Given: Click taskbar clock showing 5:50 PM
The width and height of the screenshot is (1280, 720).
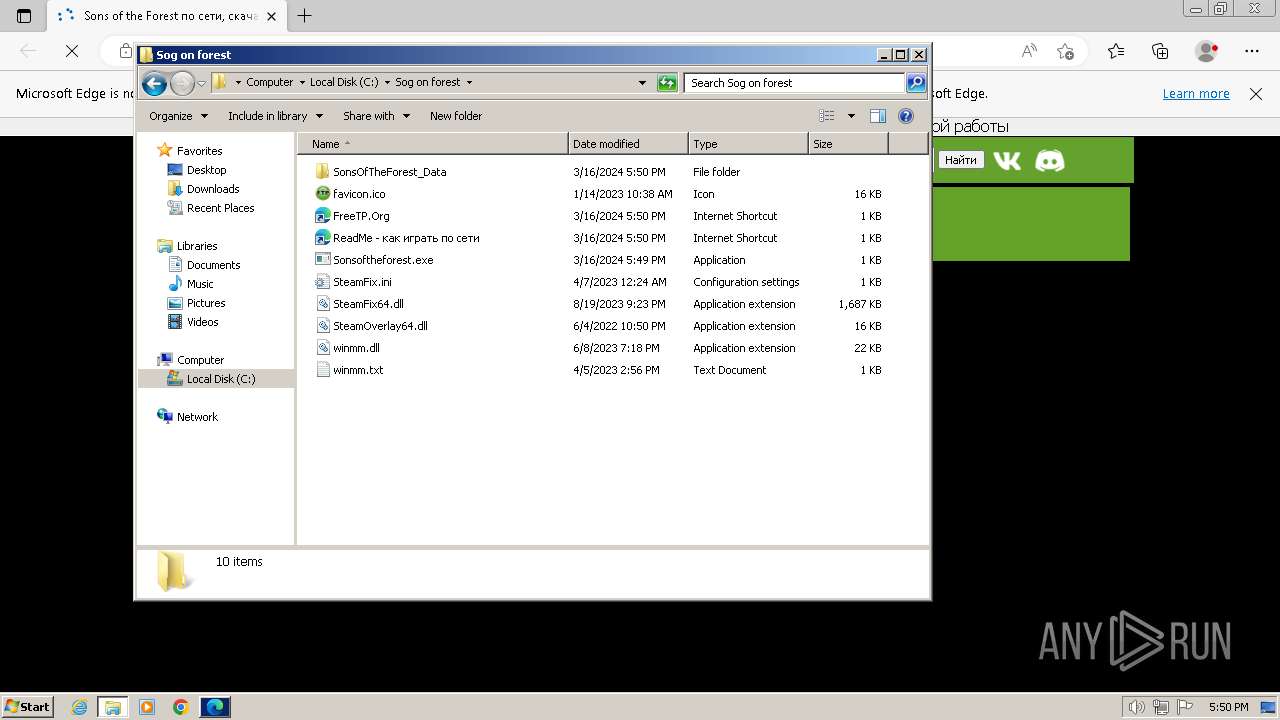Looking at the screenshot, I should 1228,707.
